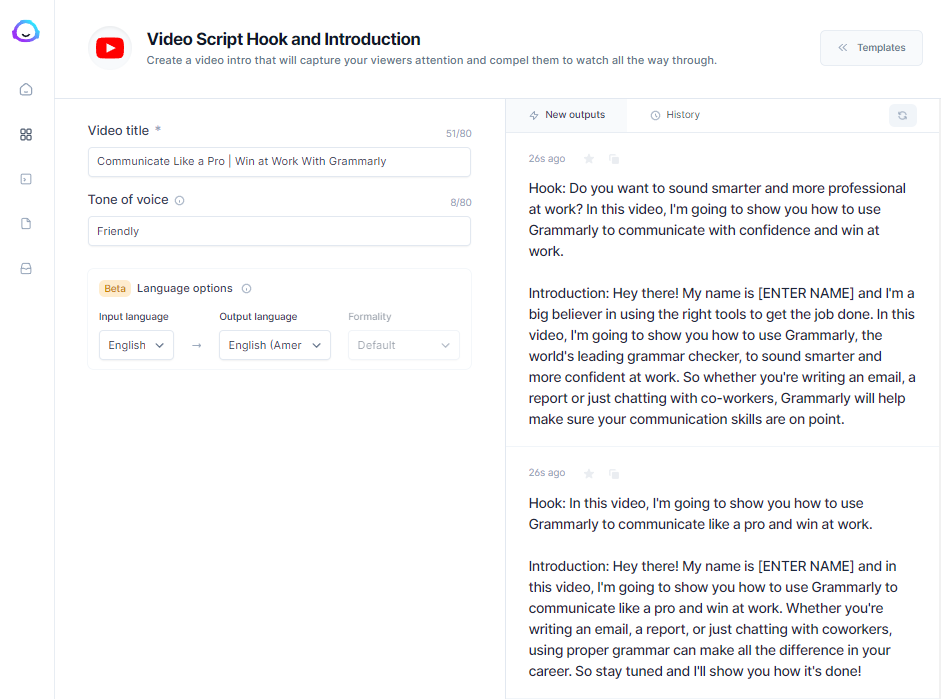Viewport: 941px width, 699px height.
Task: Click the first output's Introduction paragraph
Action: pos(722,356)
